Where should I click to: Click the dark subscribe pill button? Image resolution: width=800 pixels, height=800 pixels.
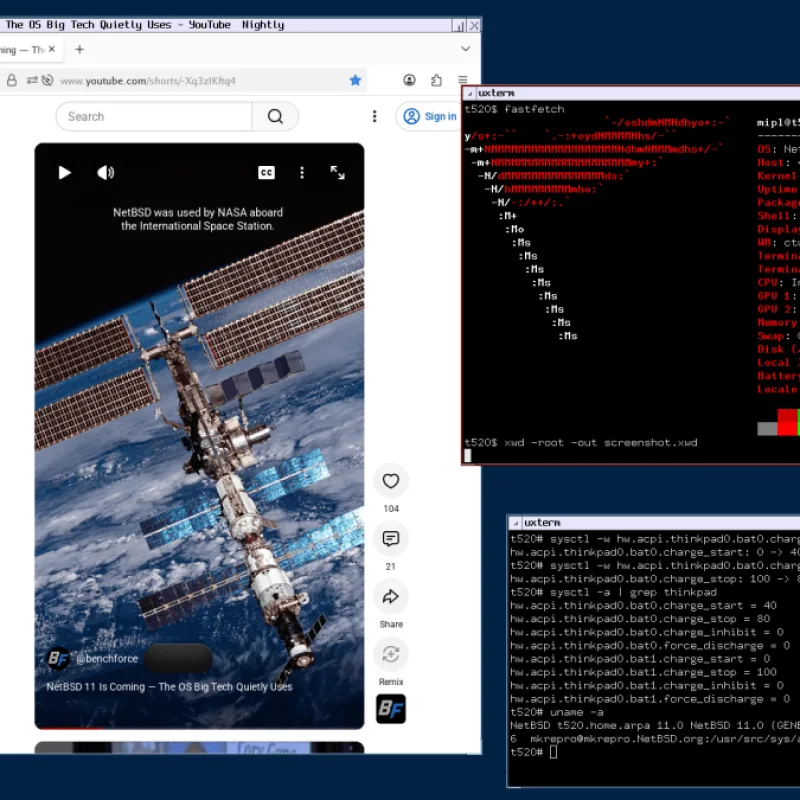pos(178,659)
